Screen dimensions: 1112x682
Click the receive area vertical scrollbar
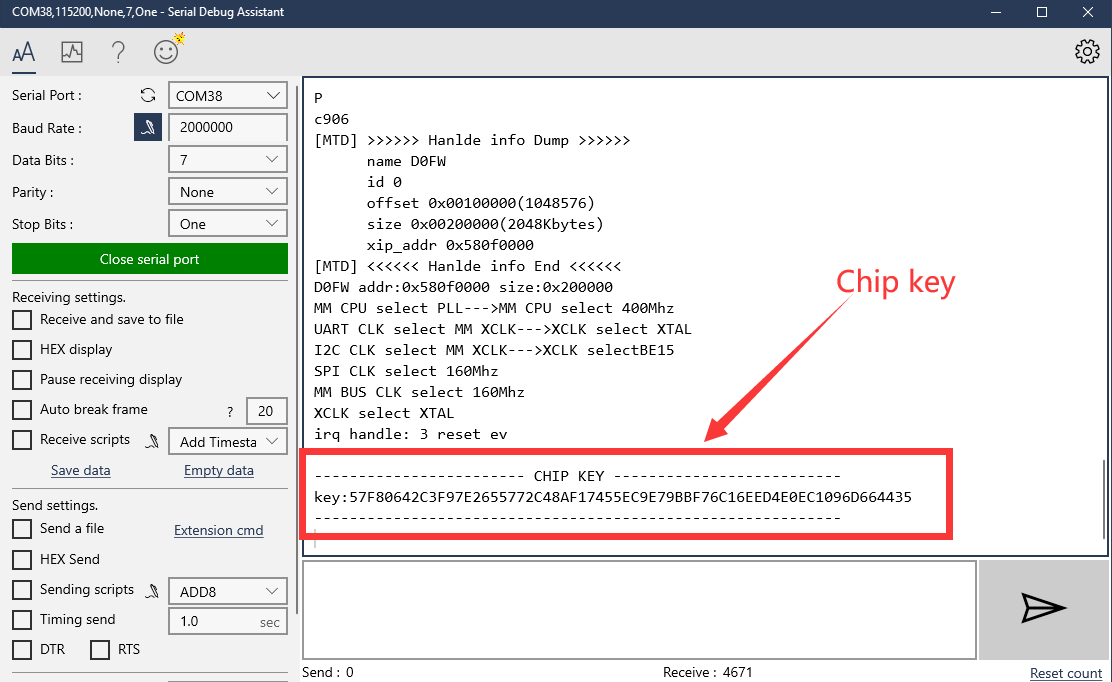[1103, 499]
